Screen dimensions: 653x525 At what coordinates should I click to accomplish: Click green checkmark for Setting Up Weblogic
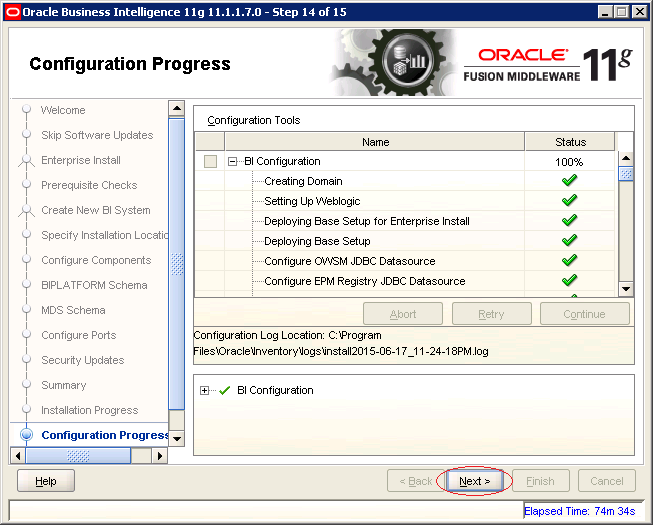[569, 200]
